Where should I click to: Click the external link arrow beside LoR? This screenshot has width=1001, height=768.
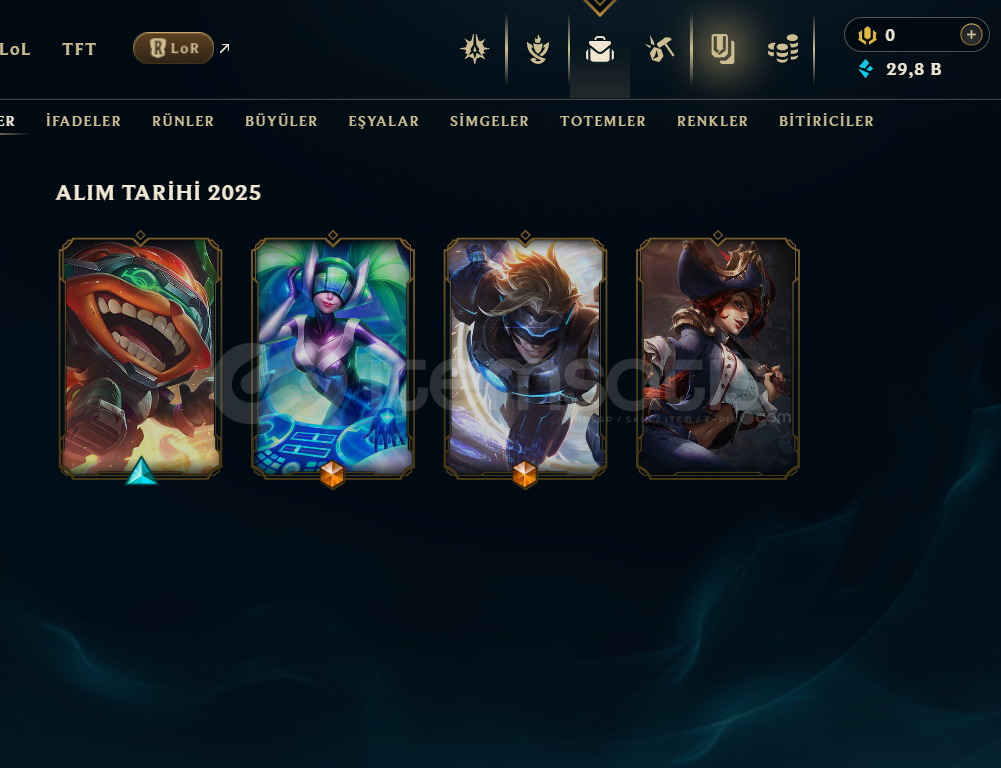224,48
